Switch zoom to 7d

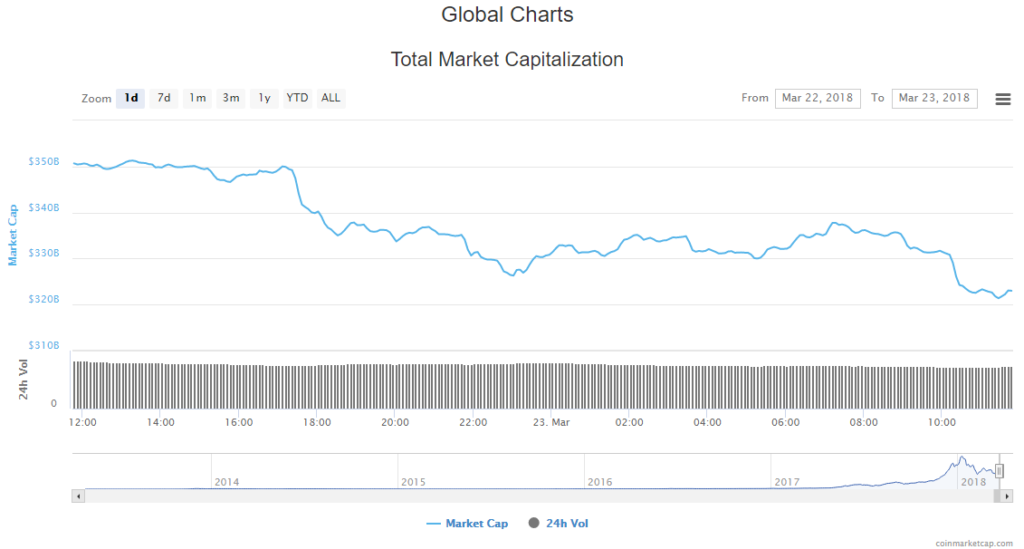point(164,98)
